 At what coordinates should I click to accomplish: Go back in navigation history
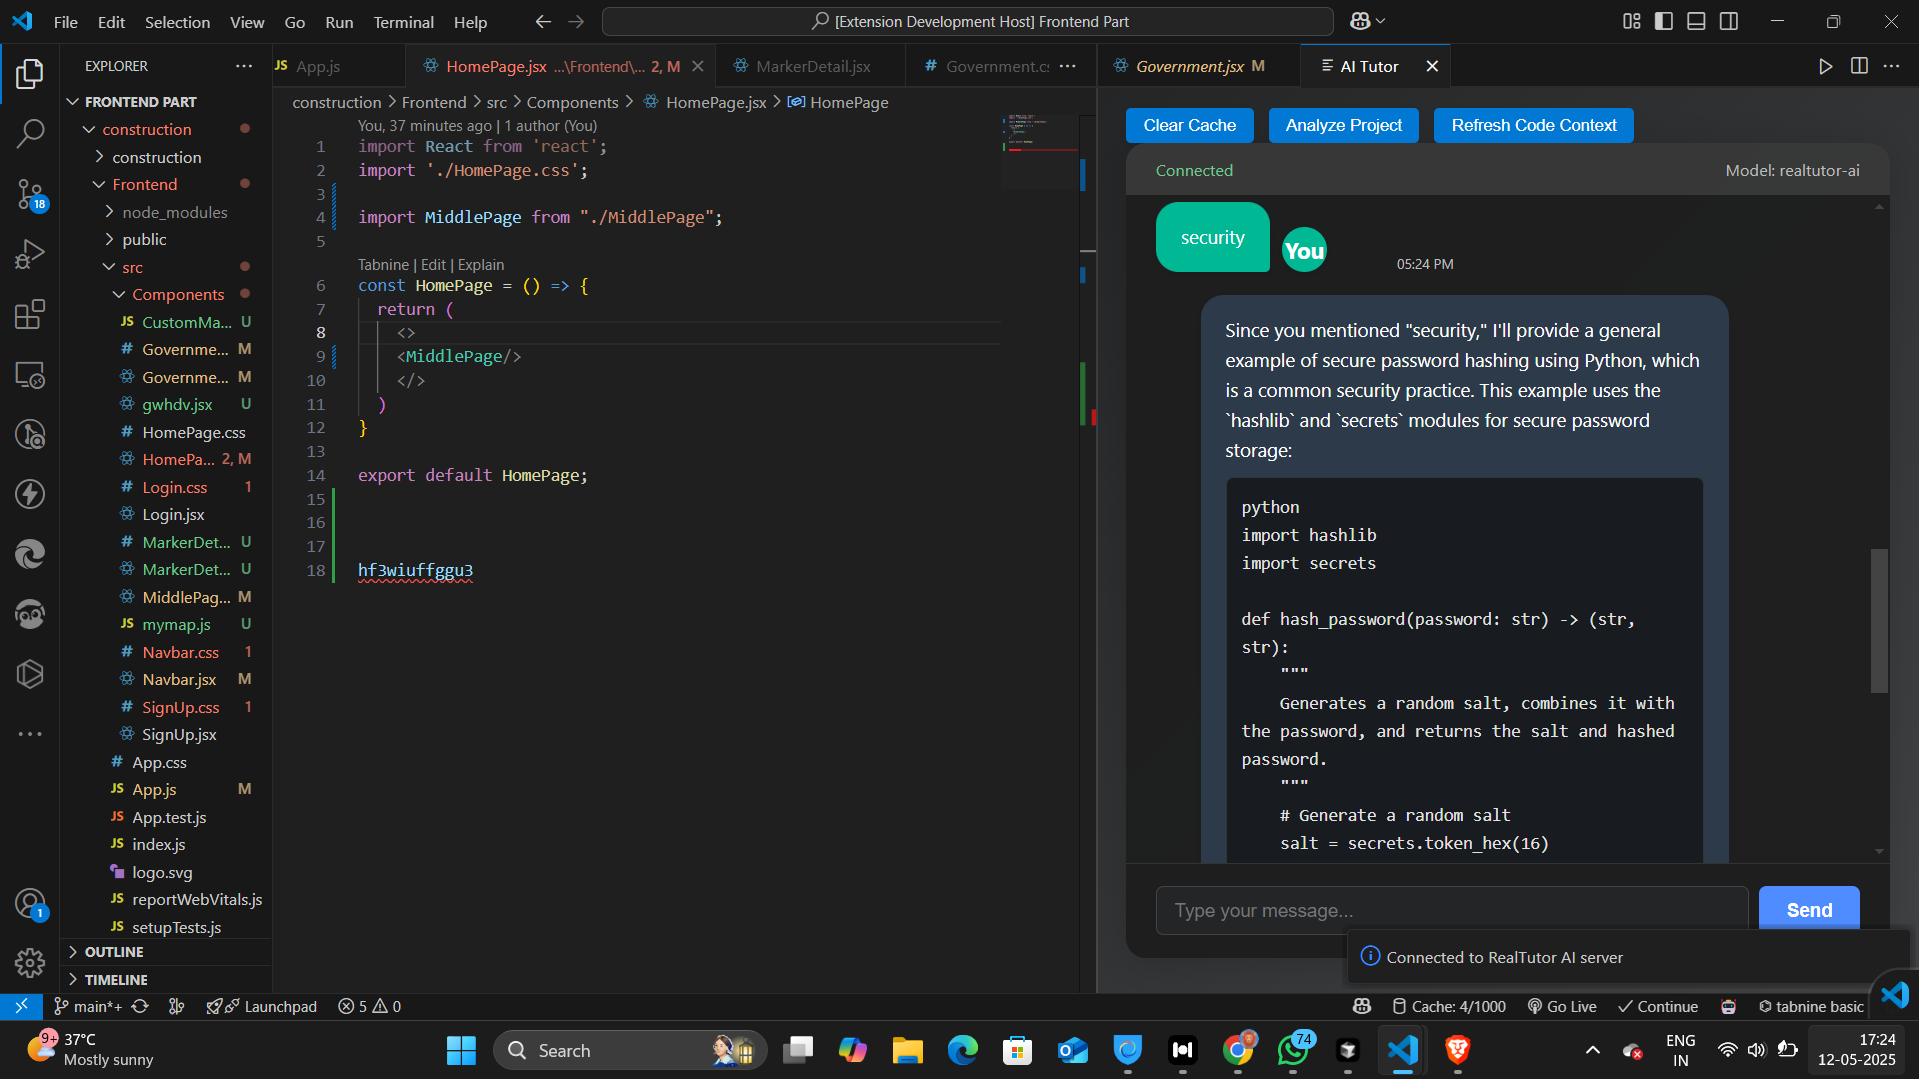pos(543,21)
